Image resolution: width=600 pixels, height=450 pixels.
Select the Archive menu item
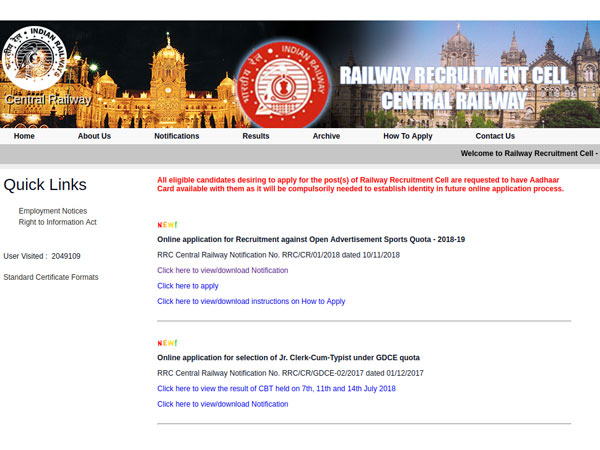pos(326,136)
